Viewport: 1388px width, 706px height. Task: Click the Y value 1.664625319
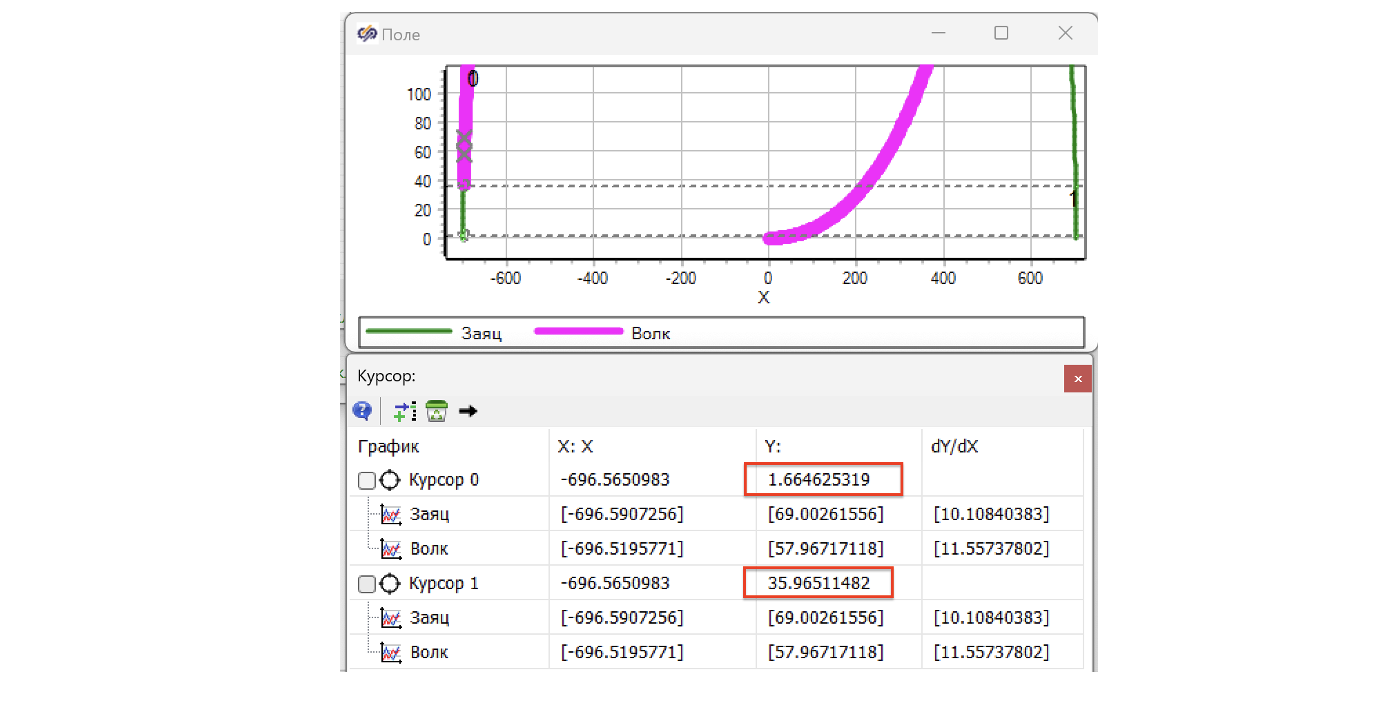[819, 480]
